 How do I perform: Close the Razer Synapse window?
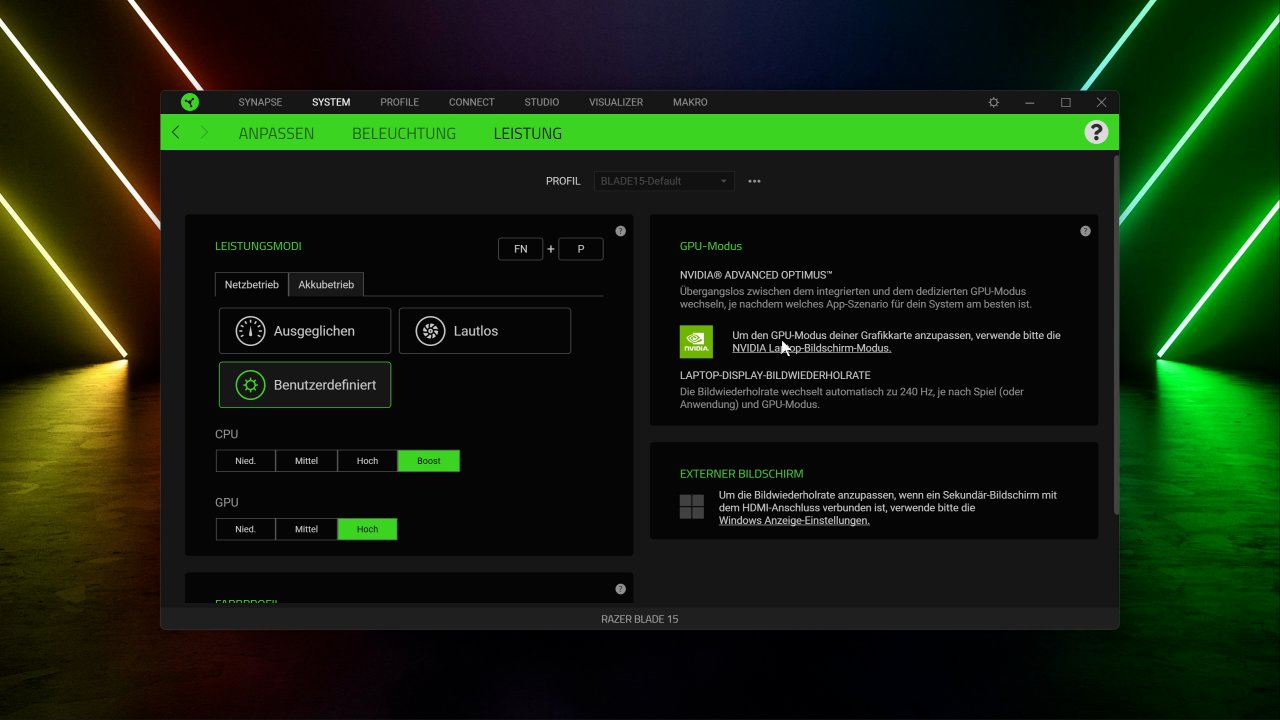pos(1101,102)
